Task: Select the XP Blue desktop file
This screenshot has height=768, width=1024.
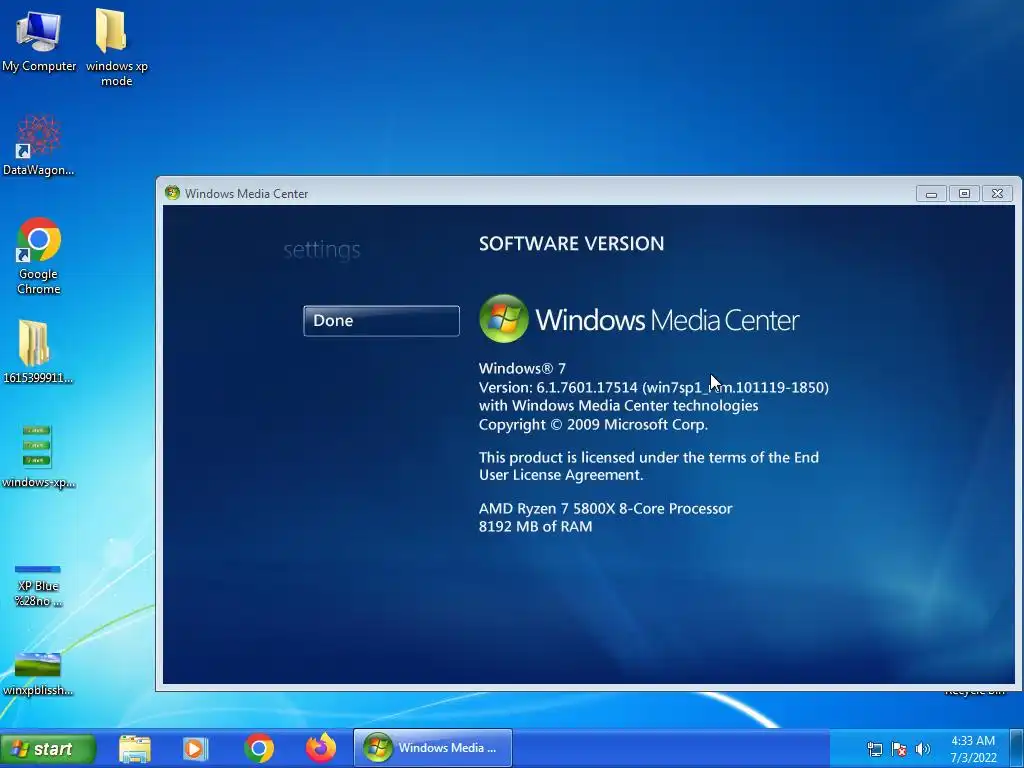Action: pos(38,586)
